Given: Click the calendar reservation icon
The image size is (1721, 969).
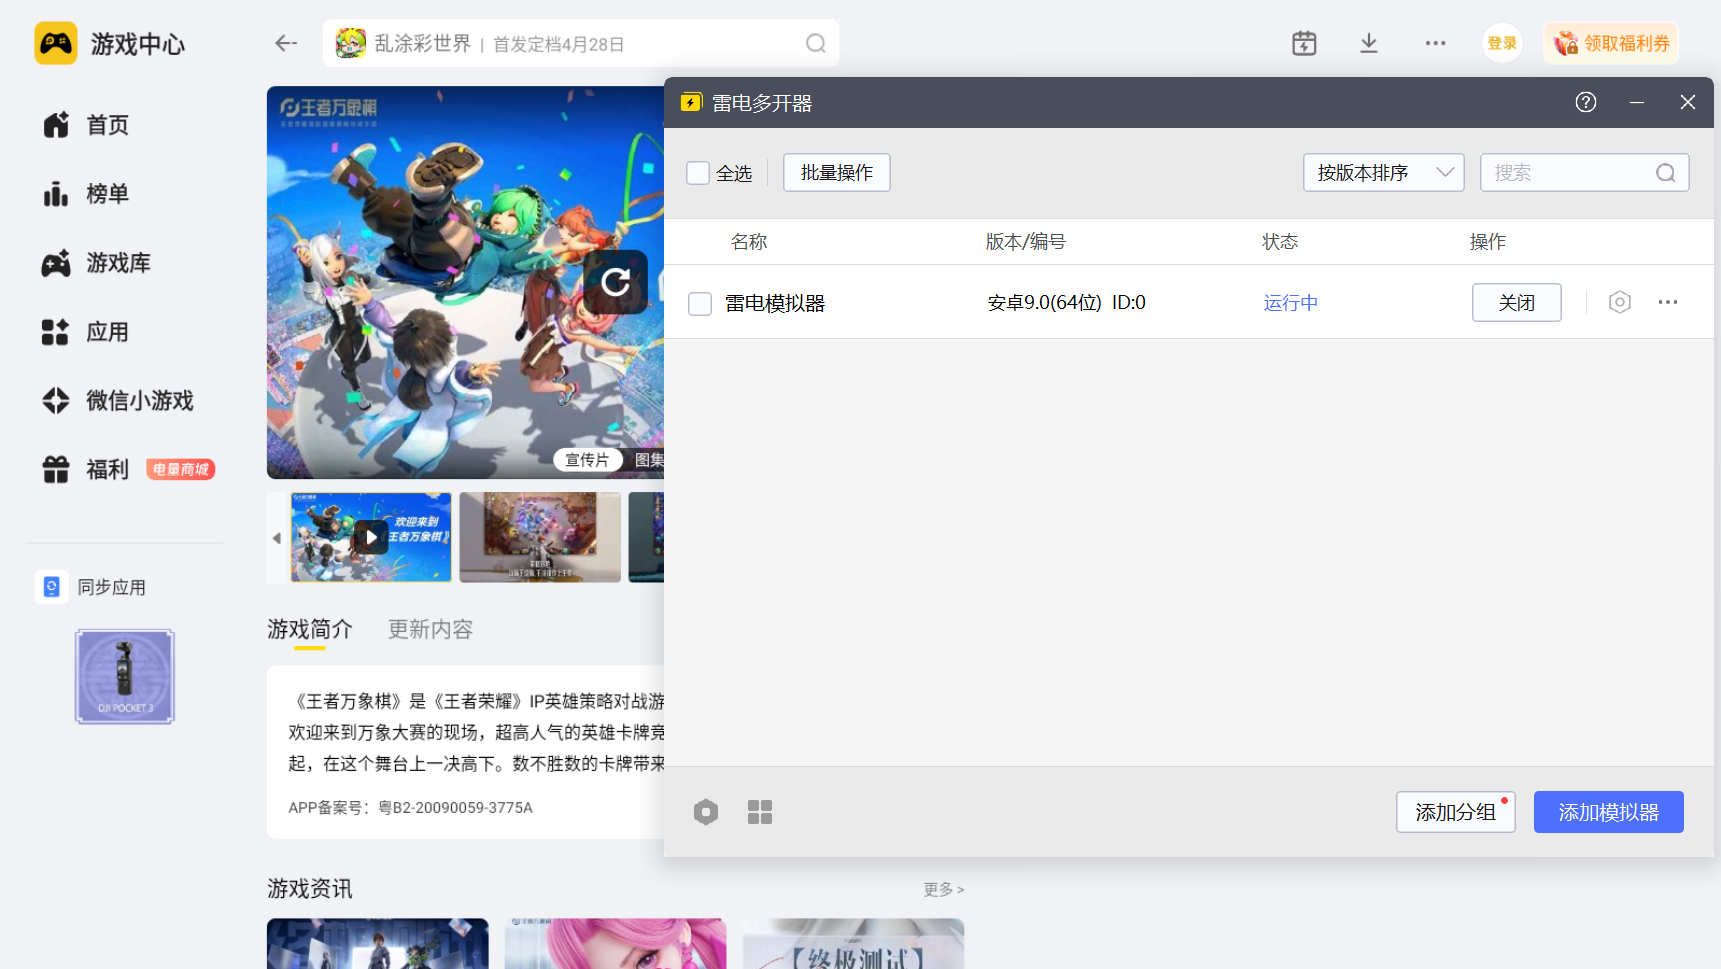Looking at the screenshot, I should pos(1304,43).
